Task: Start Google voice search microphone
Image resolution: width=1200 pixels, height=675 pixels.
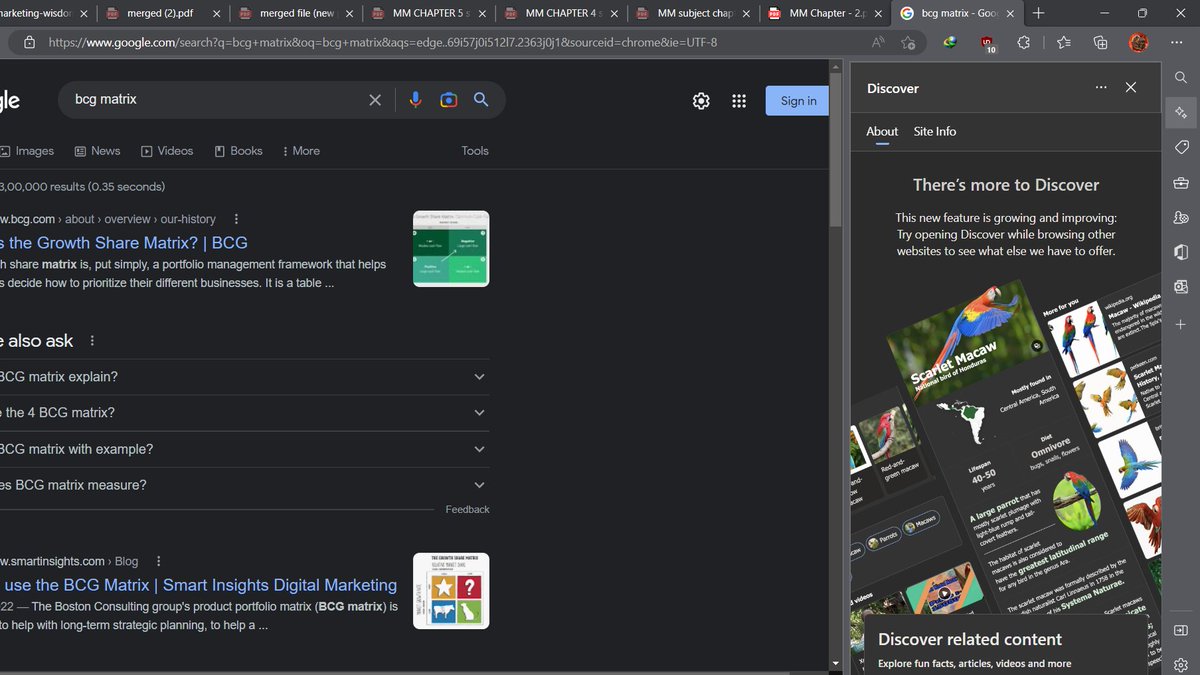Action: point(416,100)
